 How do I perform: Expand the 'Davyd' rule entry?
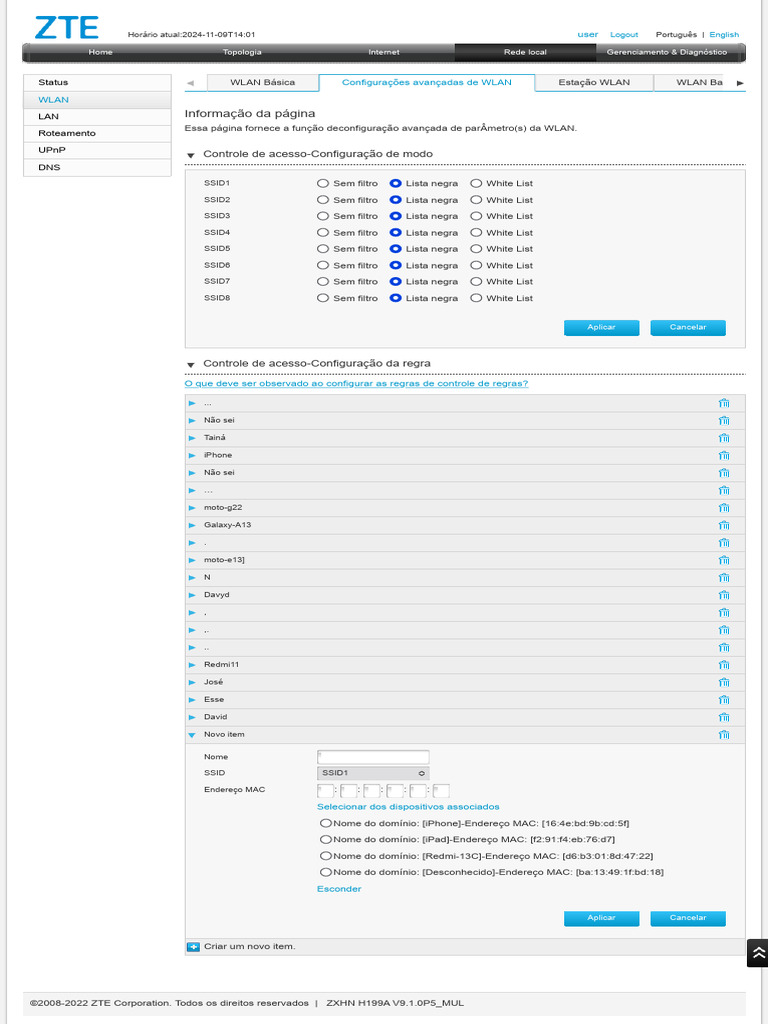[x=192, y=596]
